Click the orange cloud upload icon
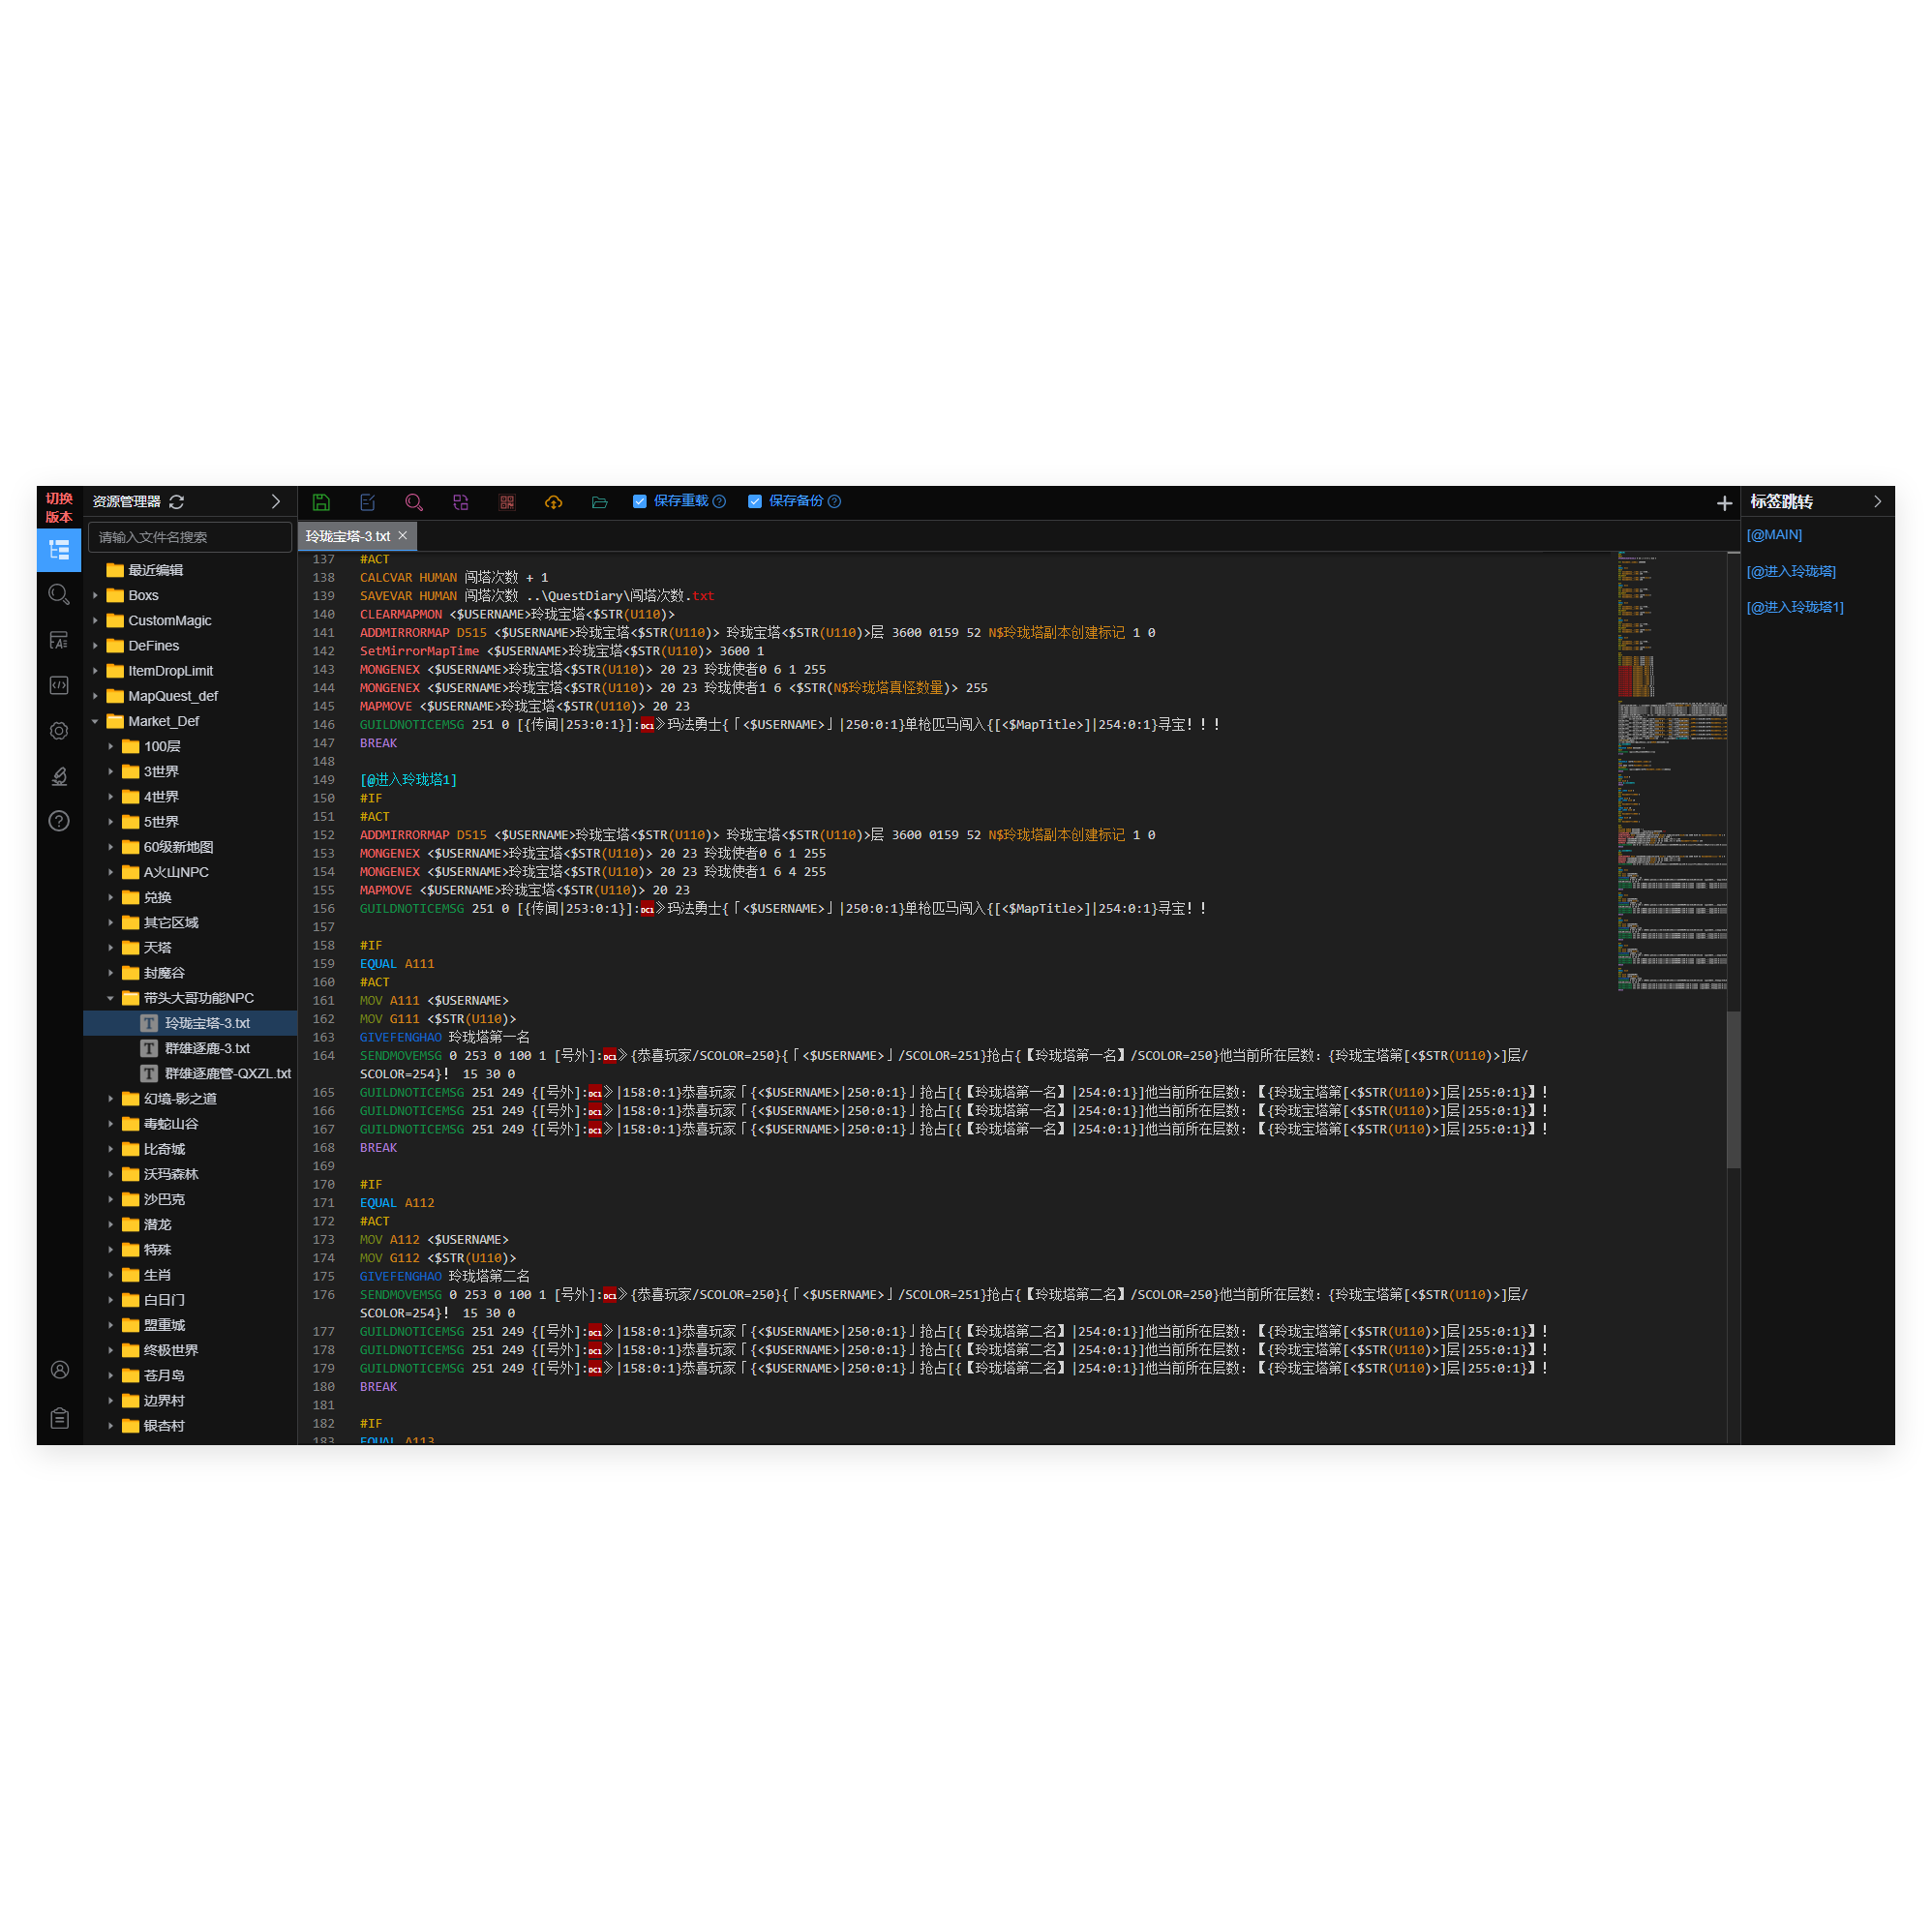 click(553, 502)
